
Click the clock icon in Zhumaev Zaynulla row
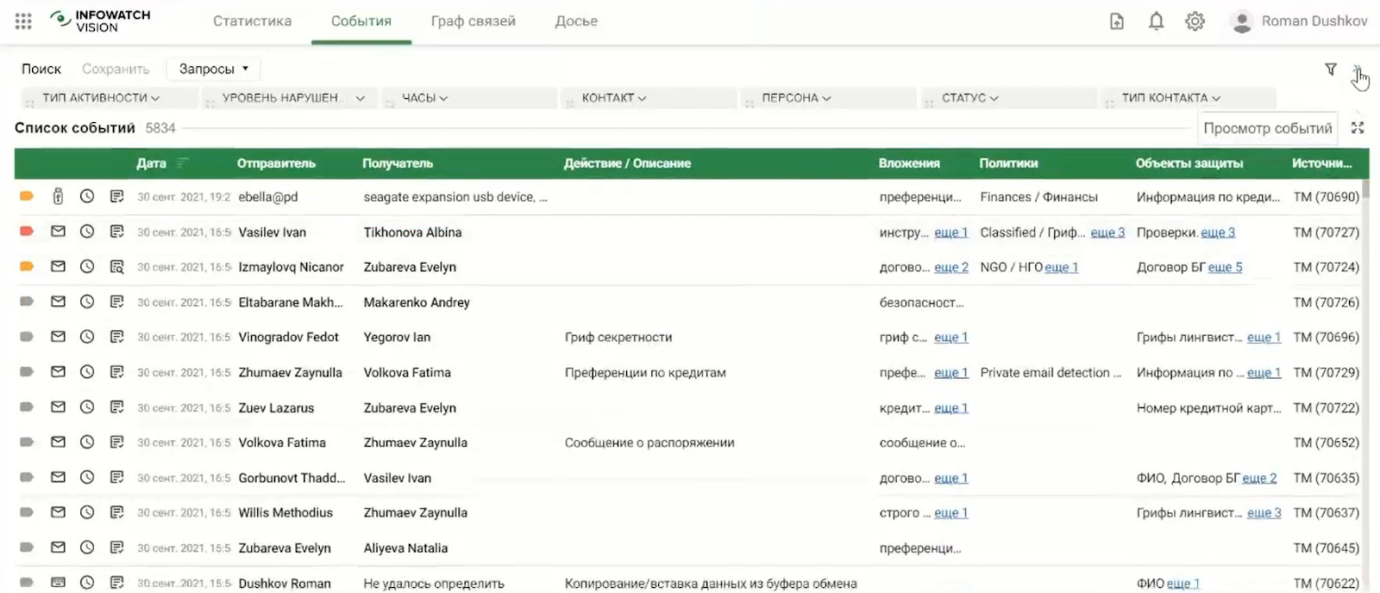pos(87,372)
